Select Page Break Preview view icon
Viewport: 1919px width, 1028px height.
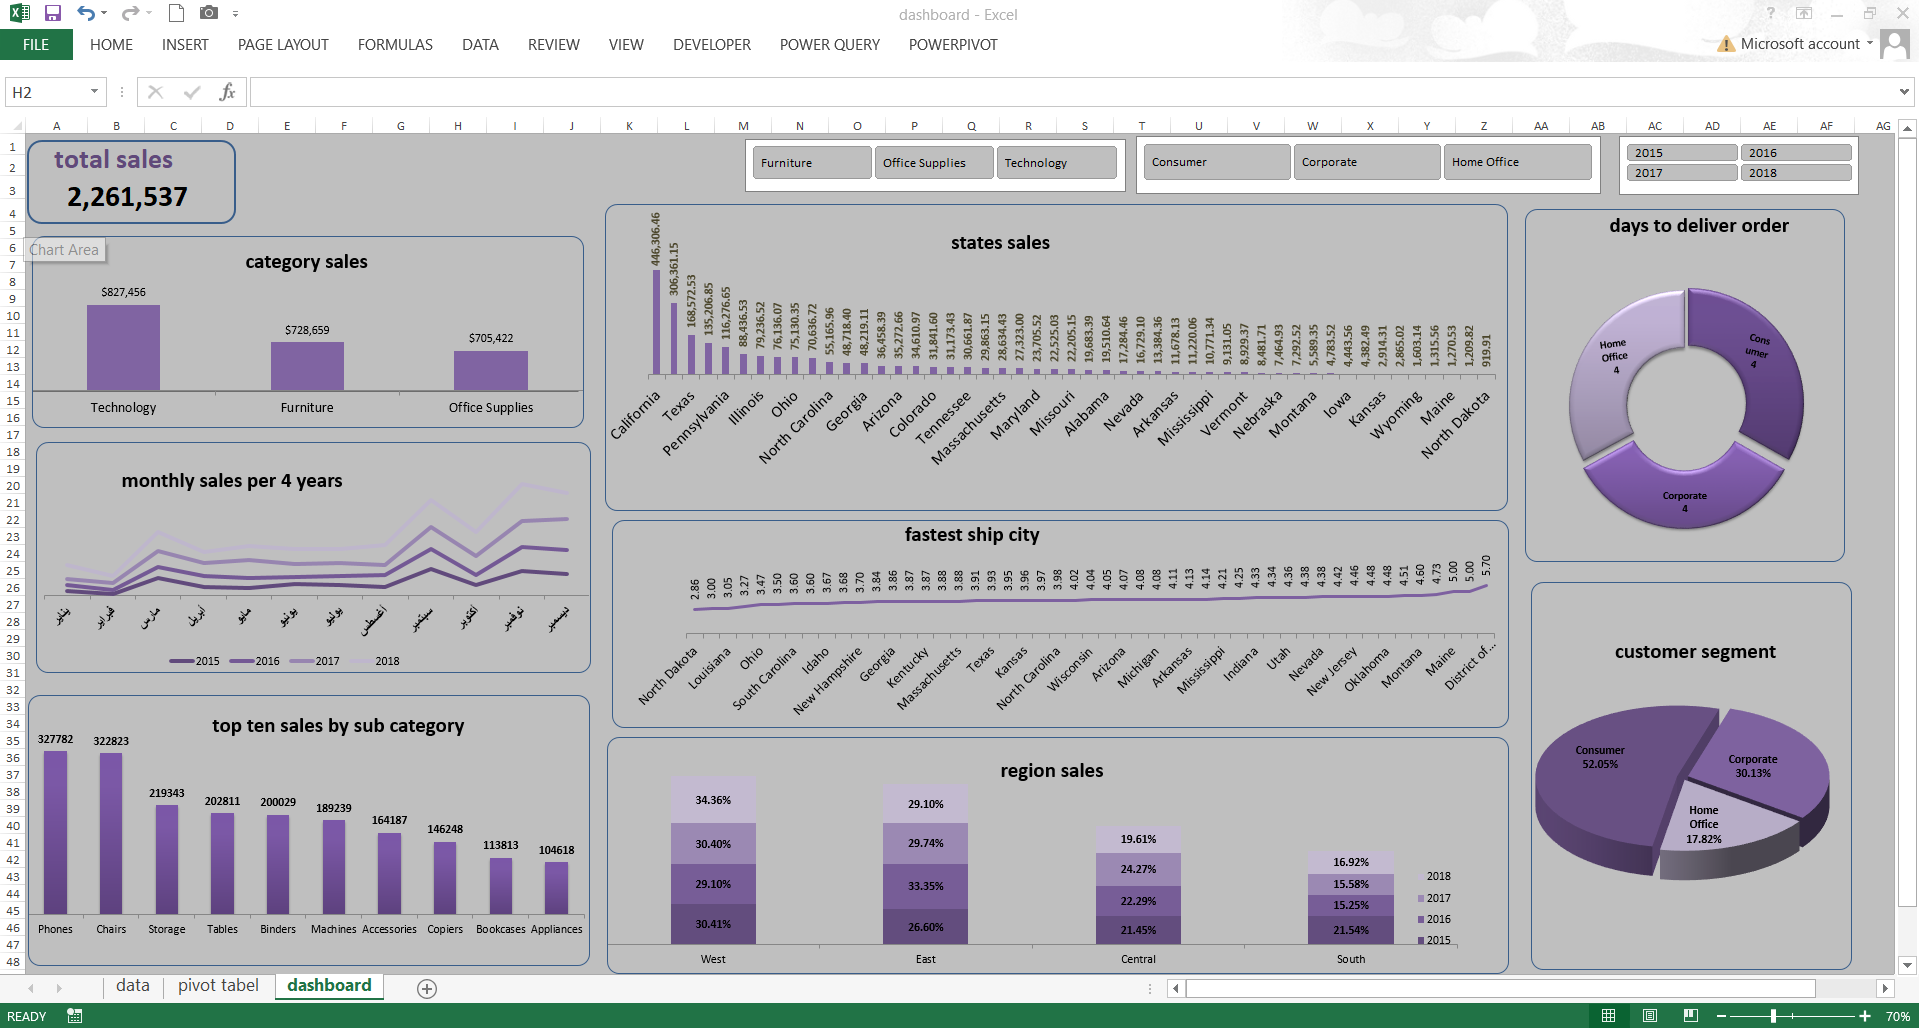coord(1691,1016)
